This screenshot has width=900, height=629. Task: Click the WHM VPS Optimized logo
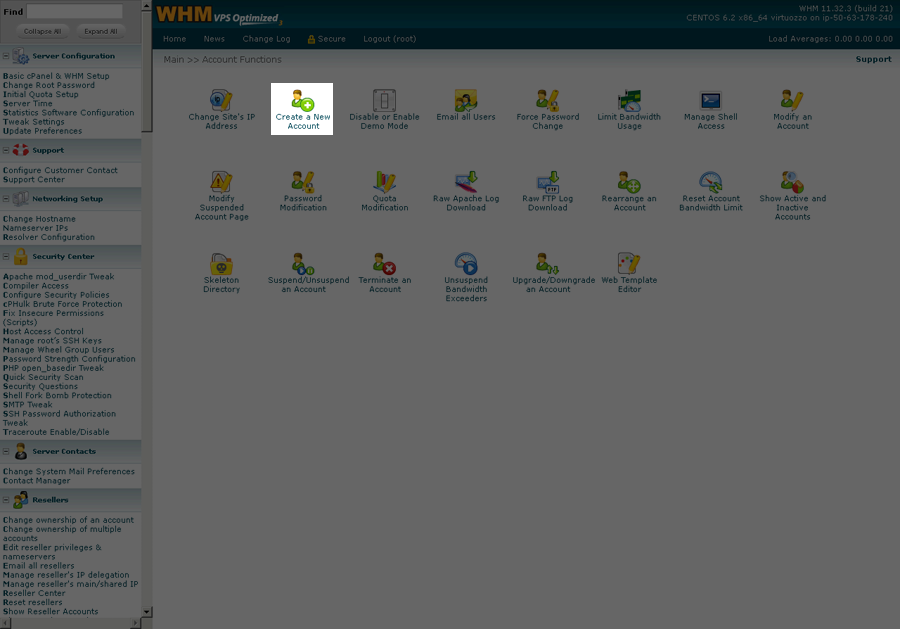tap(219, 14)
